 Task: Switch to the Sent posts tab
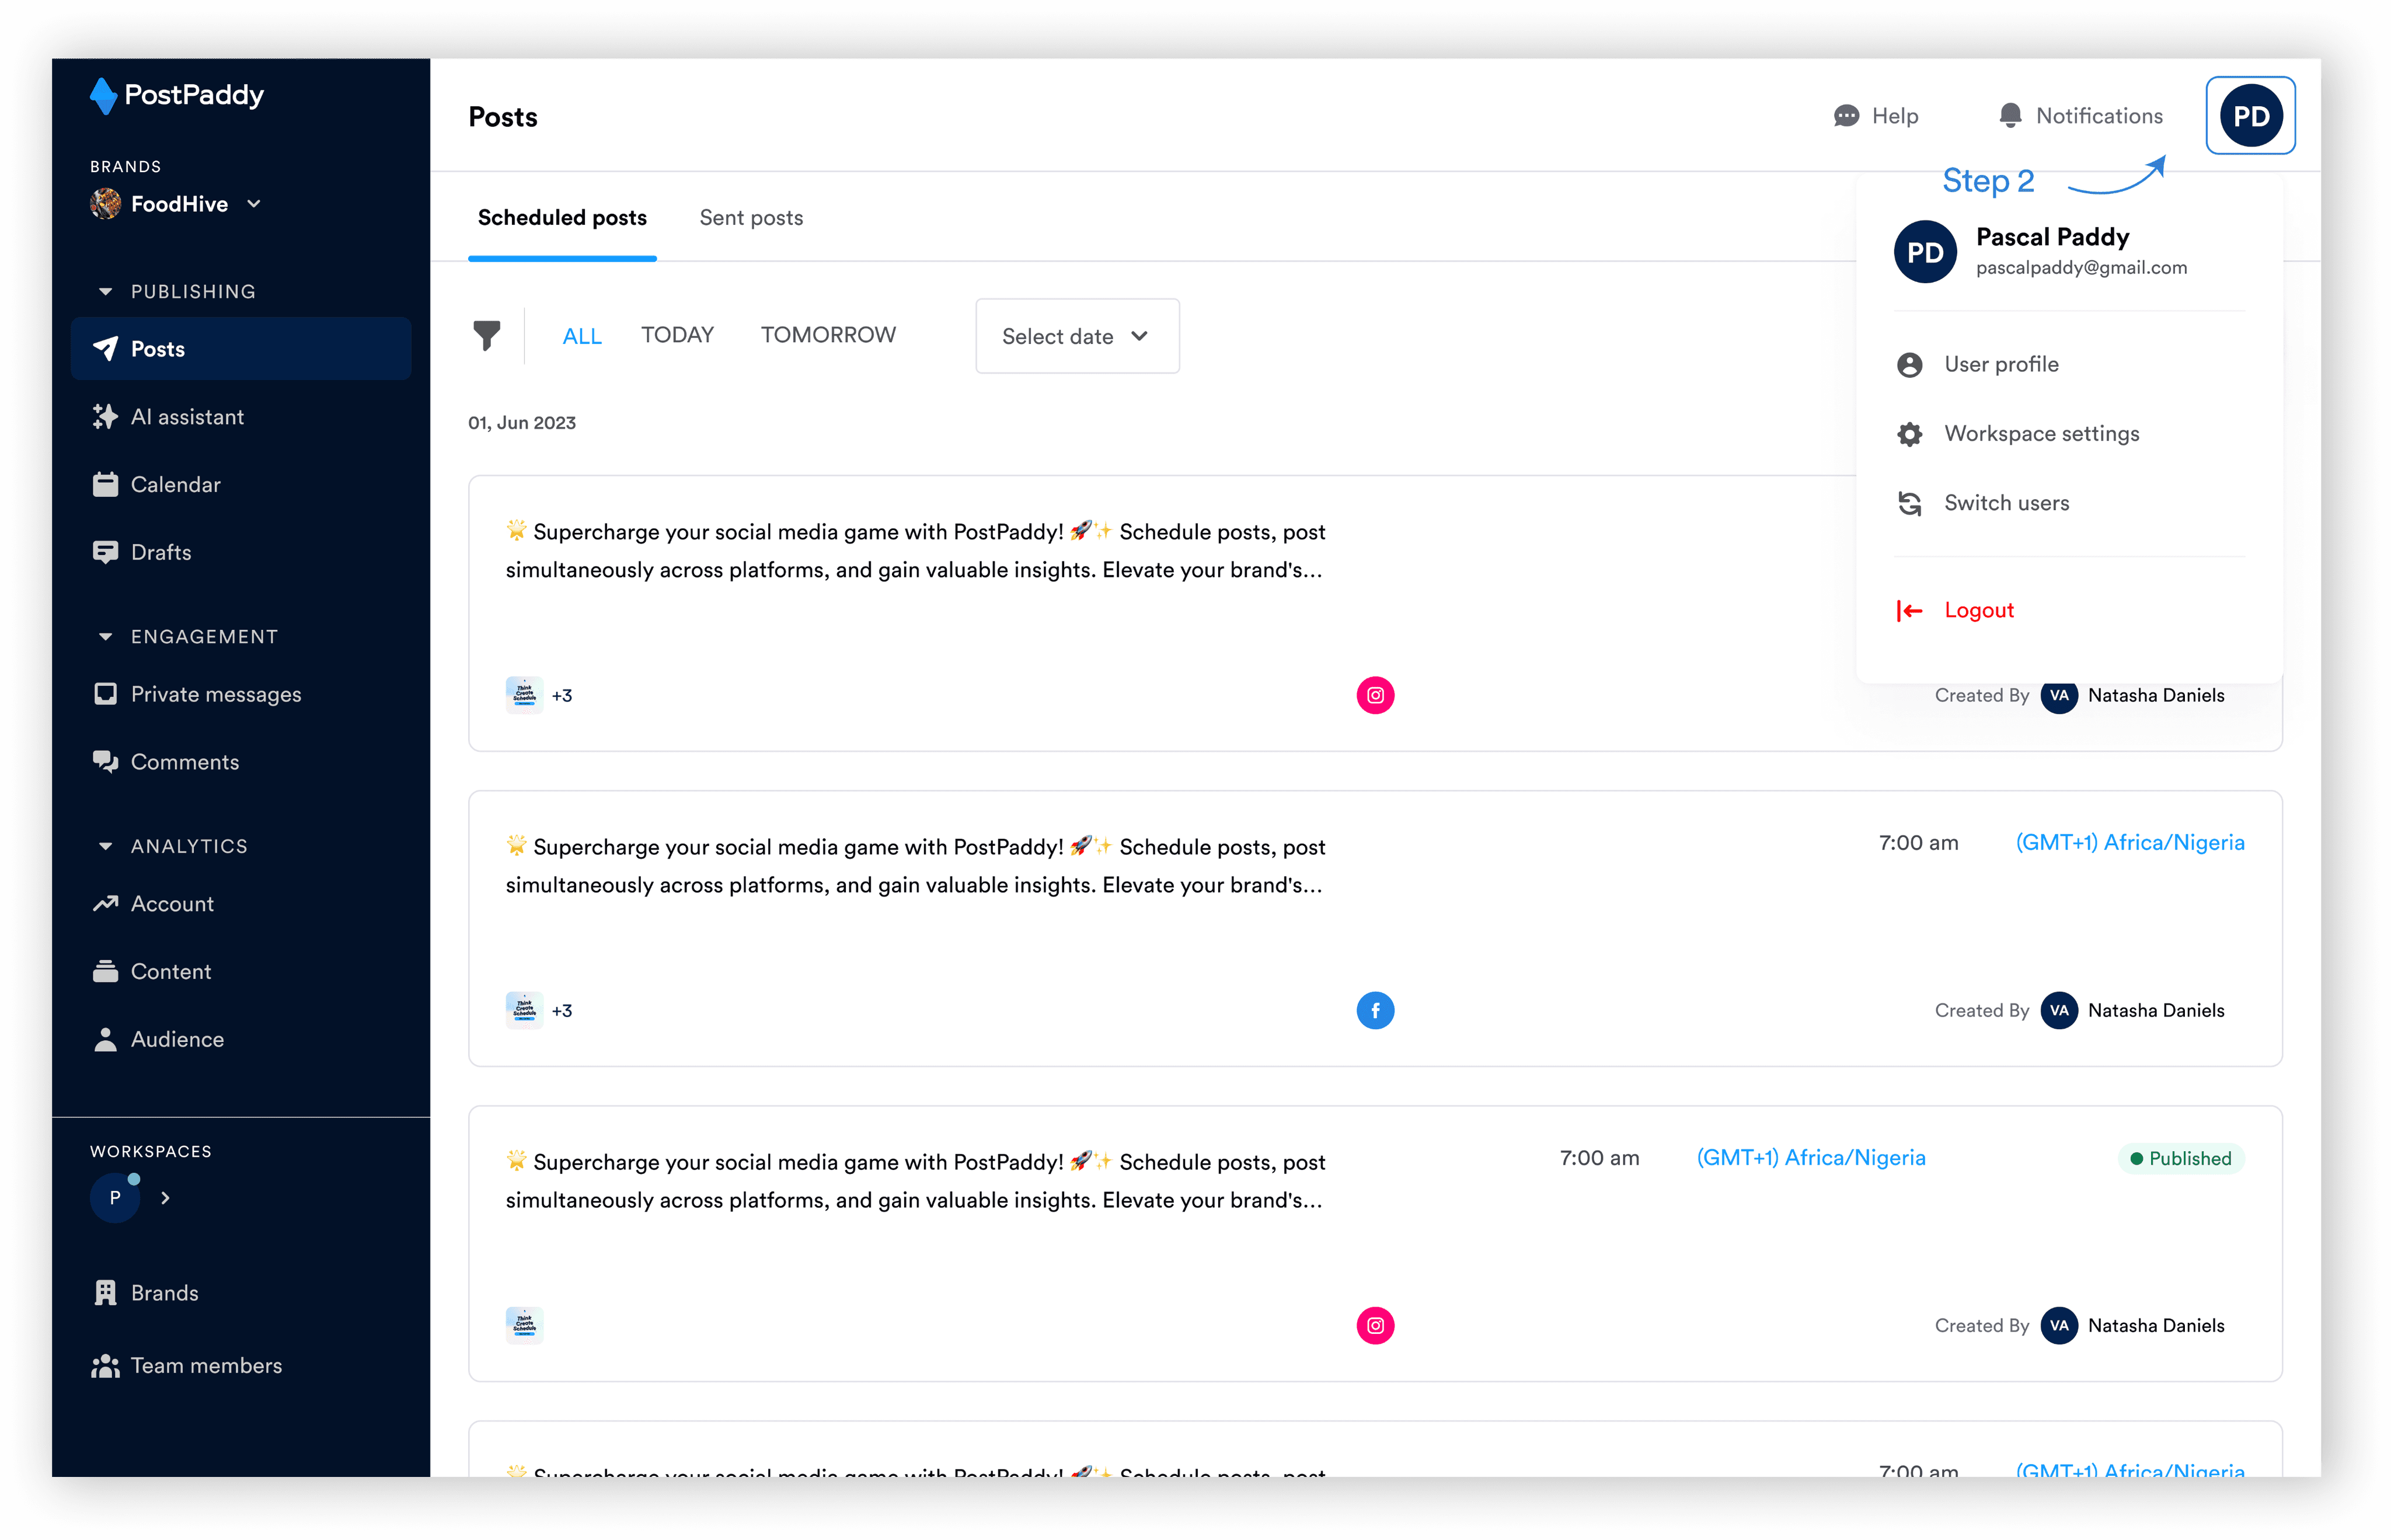(751, 218)
